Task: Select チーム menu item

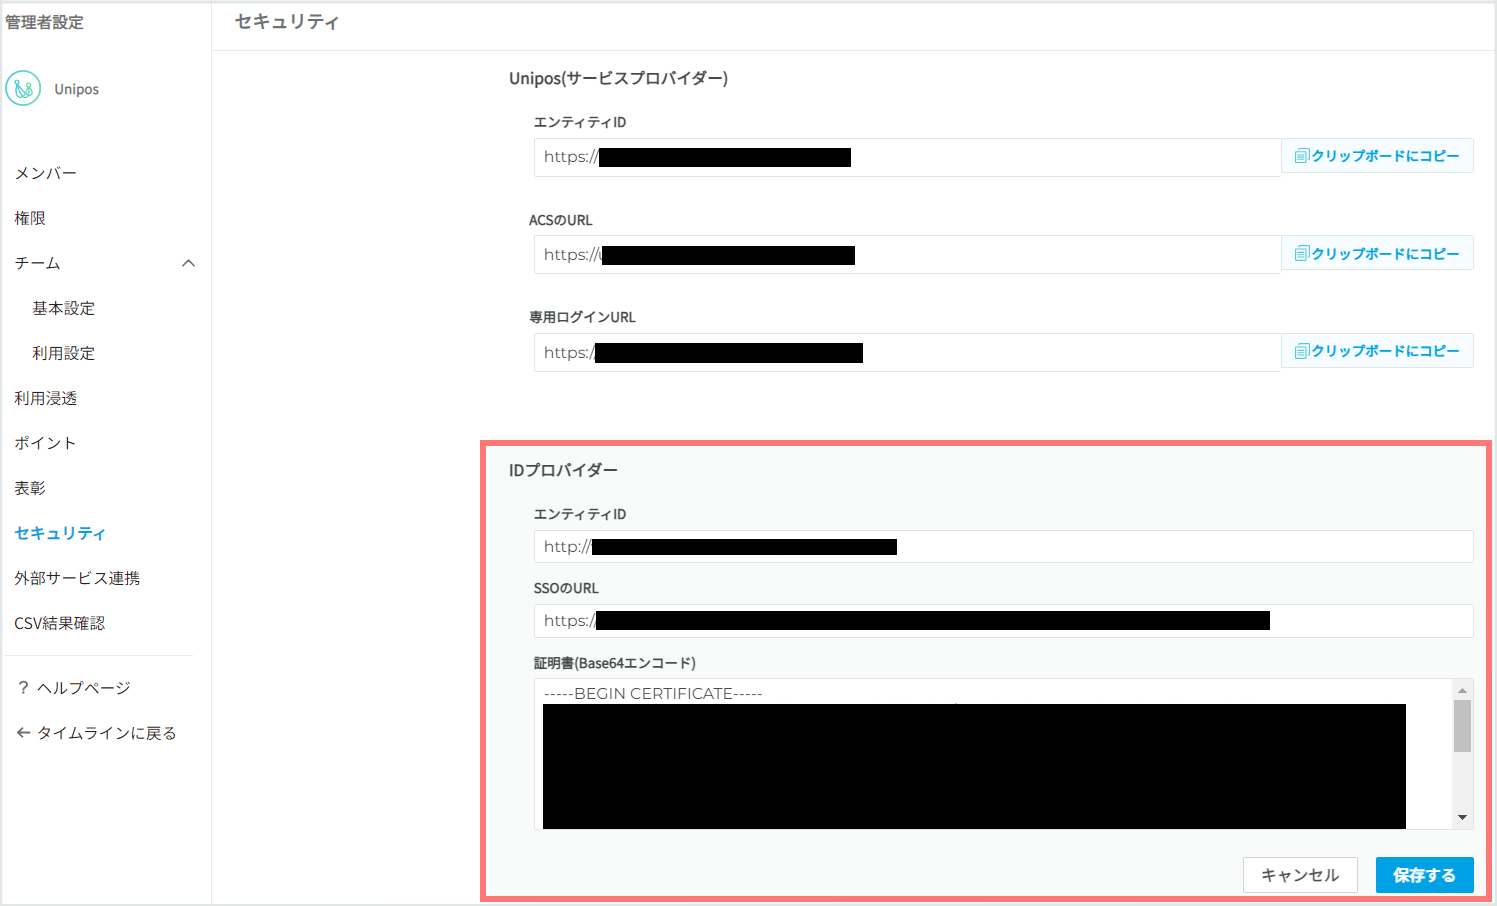Action: 37,263
